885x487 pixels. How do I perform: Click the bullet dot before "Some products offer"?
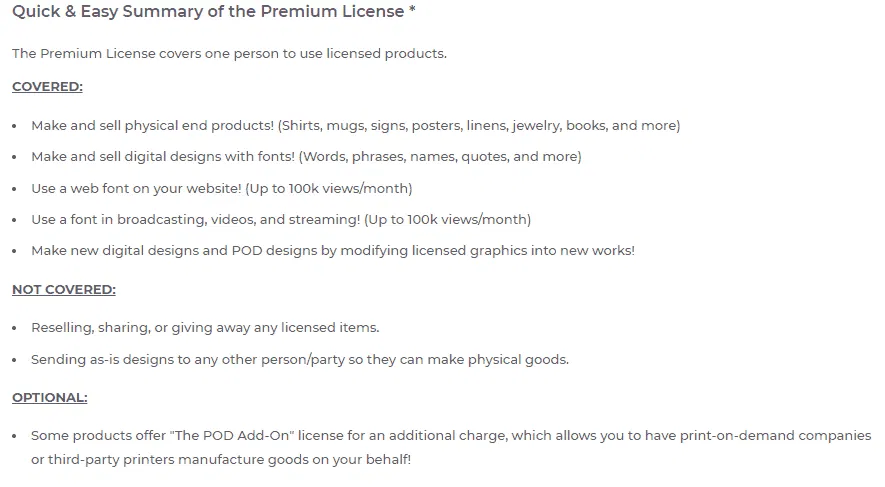(x=15, y=436)
